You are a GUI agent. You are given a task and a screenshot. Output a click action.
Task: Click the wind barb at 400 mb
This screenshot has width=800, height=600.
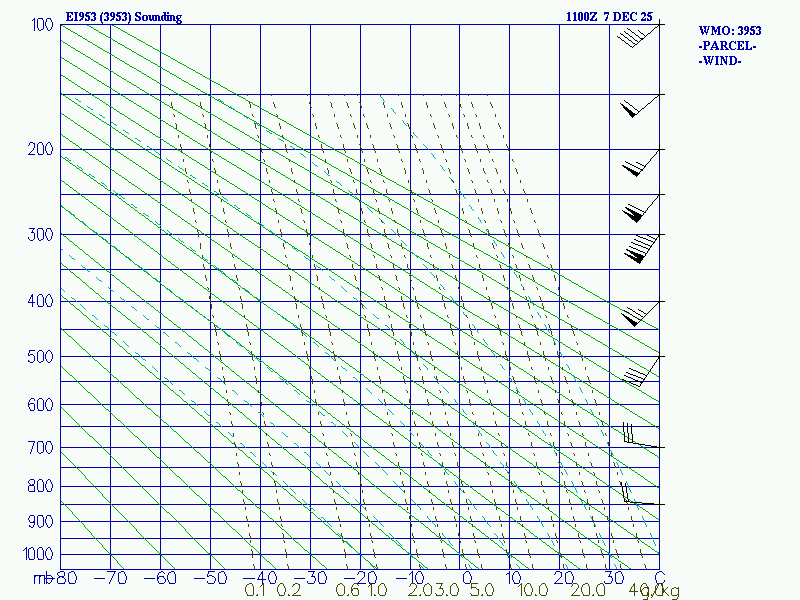pyautogui.click(x=641, y=313)
